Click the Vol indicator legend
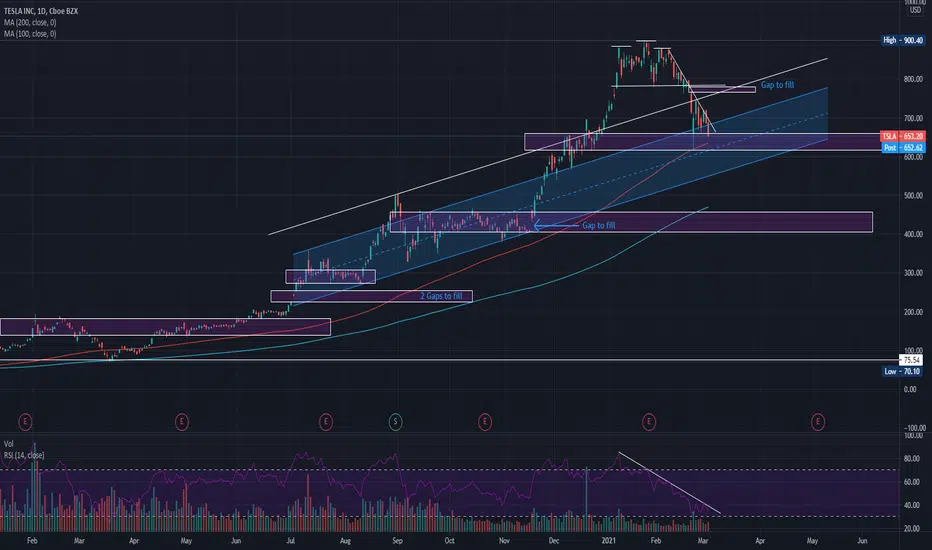The height and width of the screenshot is (550, 932). [x=8, y=444]
